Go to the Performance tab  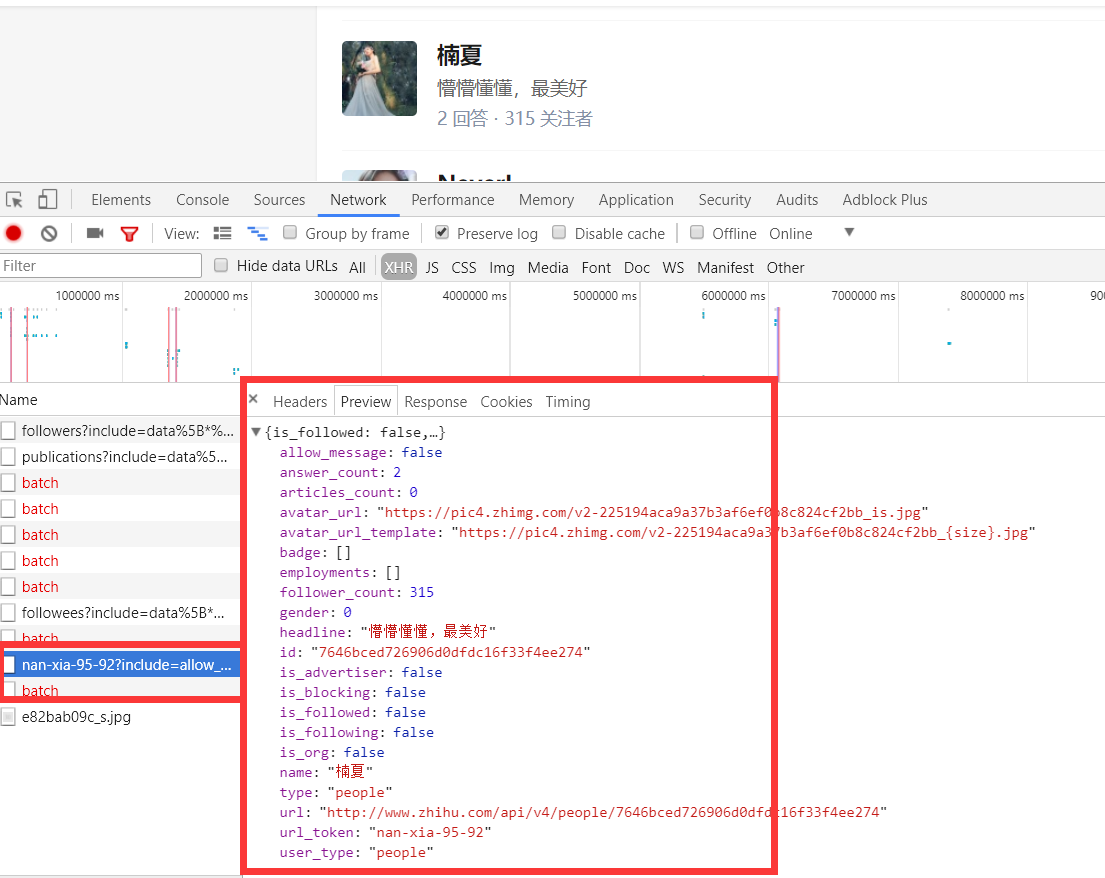pos(452,200)
